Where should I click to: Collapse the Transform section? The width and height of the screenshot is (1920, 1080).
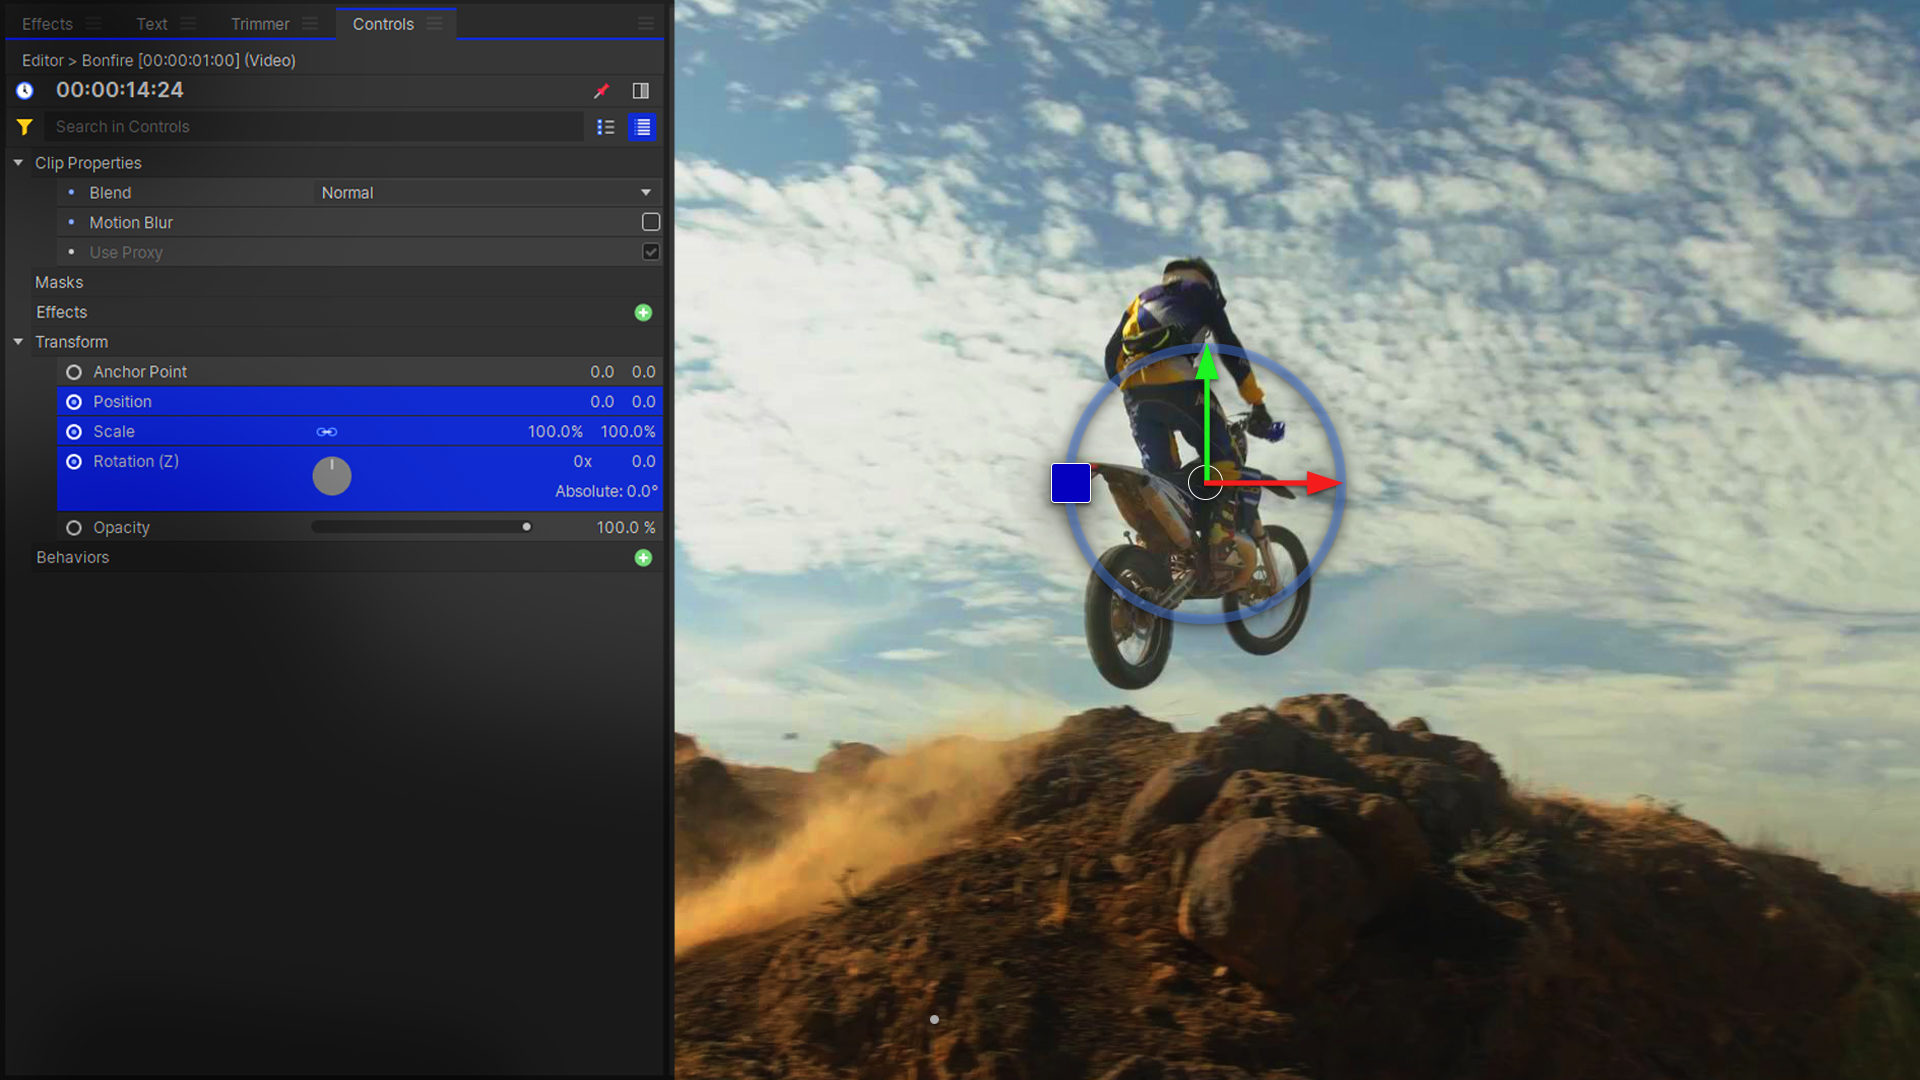tap(18, 342)
